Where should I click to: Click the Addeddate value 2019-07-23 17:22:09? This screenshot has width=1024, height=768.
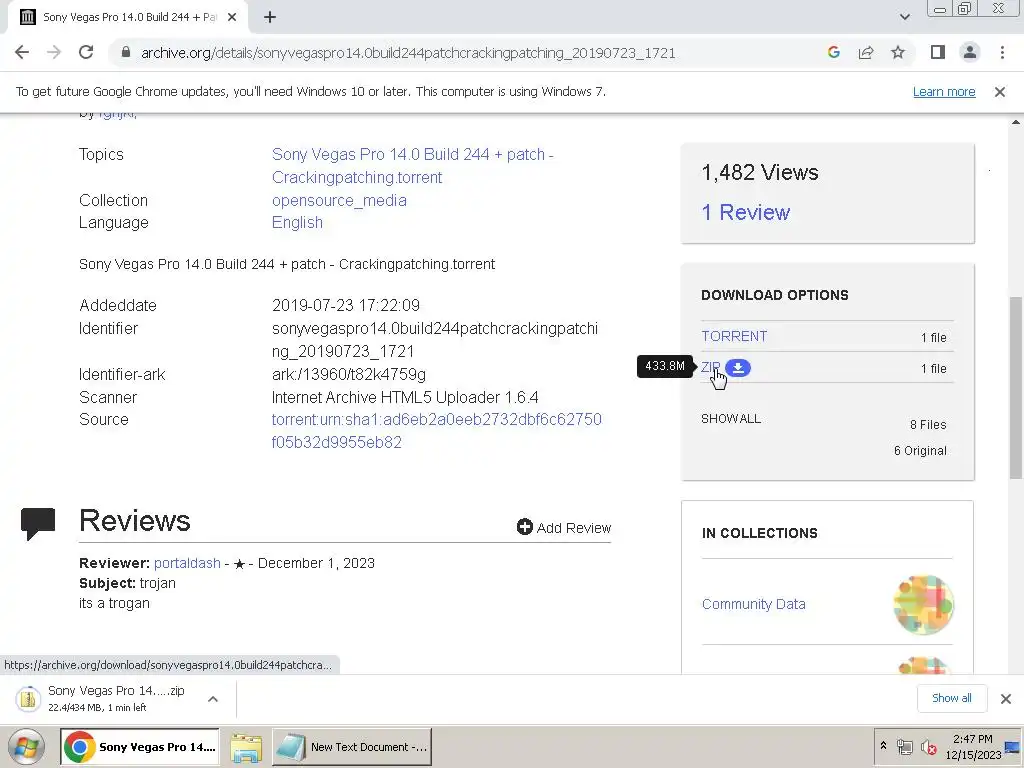[x=345, y=306]
